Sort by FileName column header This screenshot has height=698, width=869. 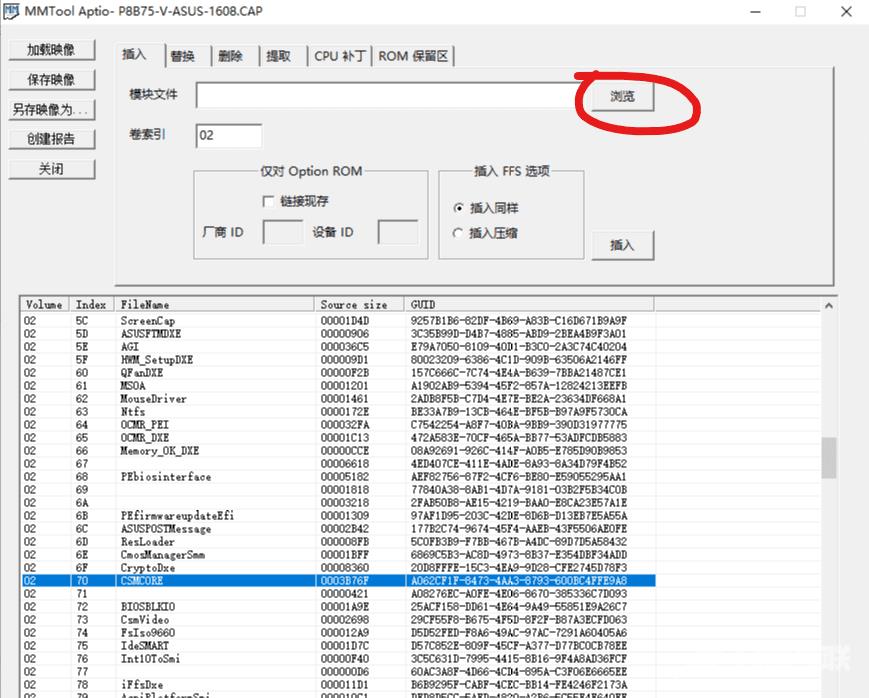(214, 304)
